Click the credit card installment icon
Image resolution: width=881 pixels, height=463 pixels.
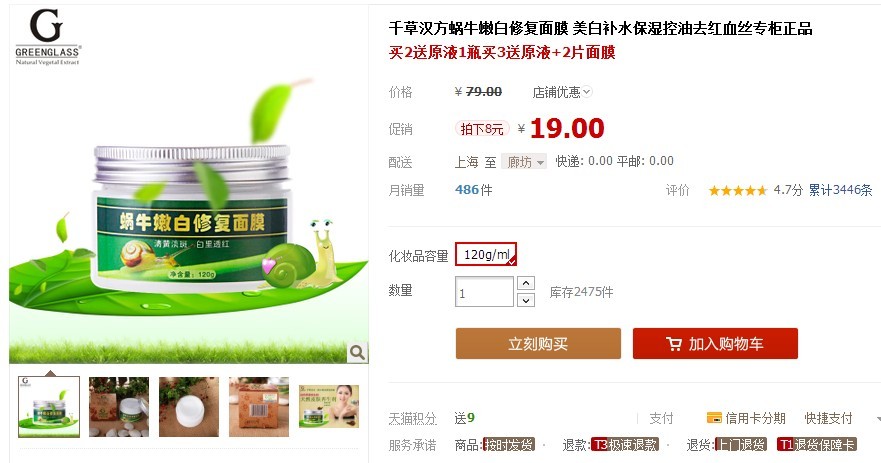tap(714, 417)
